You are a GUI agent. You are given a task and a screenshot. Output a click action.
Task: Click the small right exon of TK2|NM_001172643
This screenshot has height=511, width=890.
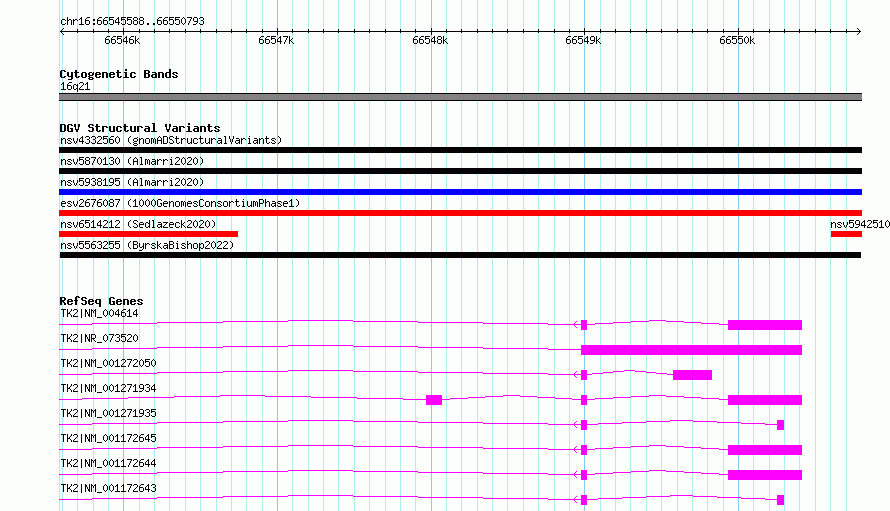coord(780,500)
